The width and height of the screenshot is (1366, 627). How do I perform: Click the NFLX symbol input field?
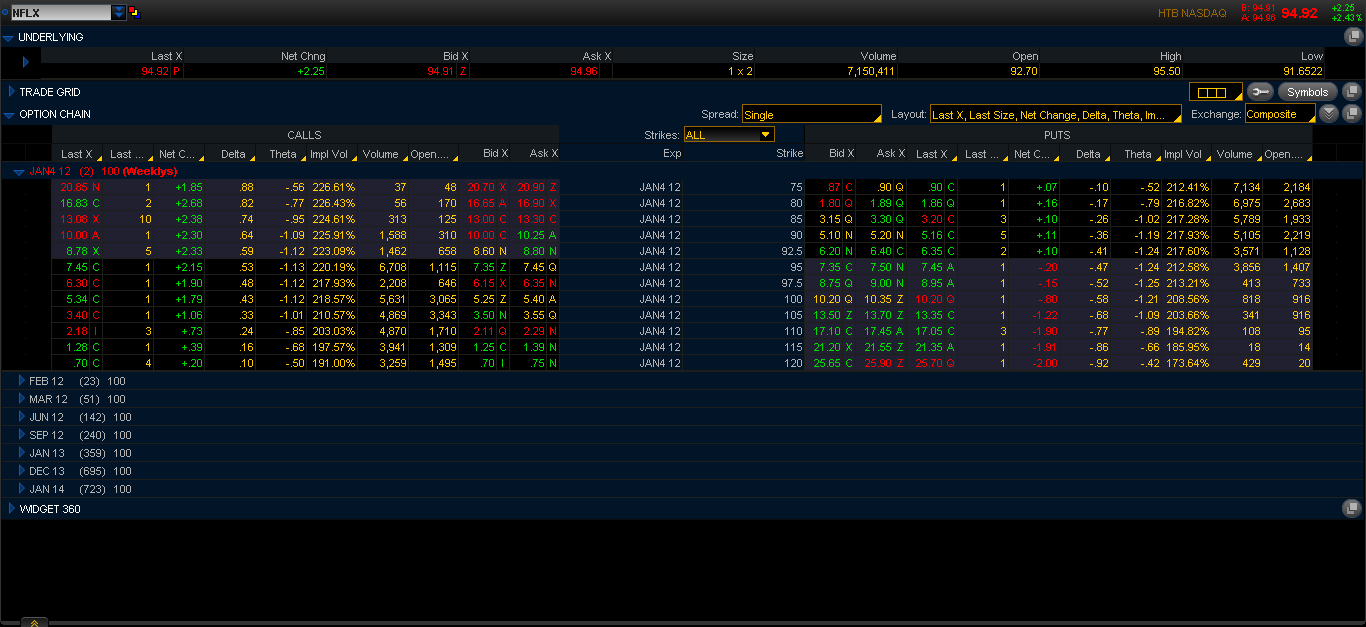[60, 13]
